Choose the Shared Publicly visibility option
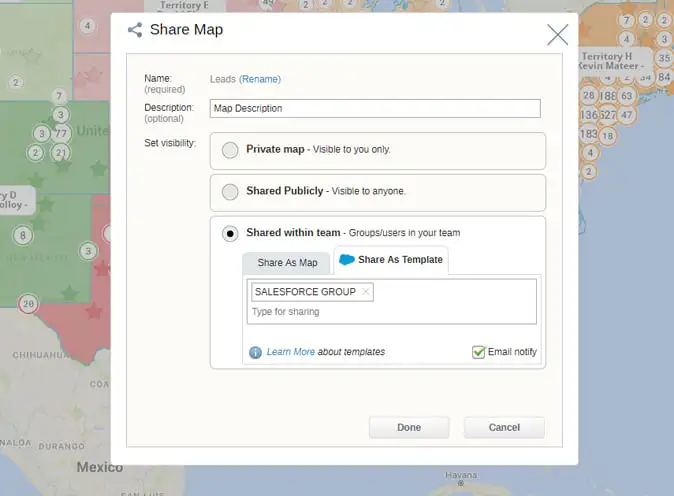This screenshot has height=496, width=674. [230, 191]
